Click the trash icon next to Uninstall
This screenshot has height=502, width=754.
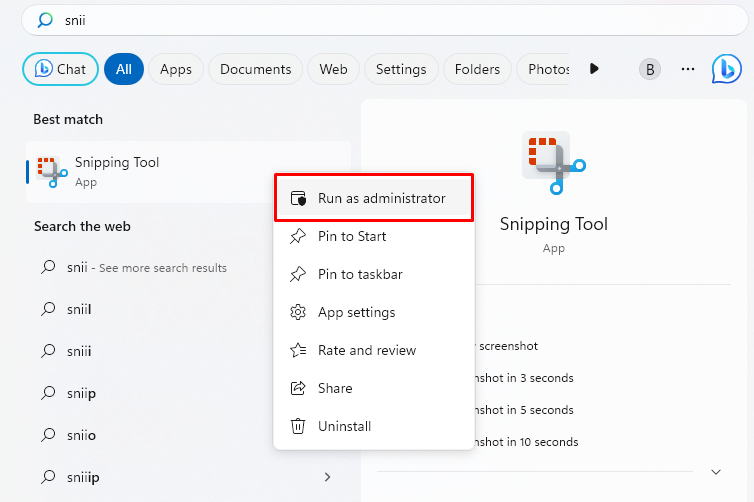pyautogui.click(x=297, y=426)
